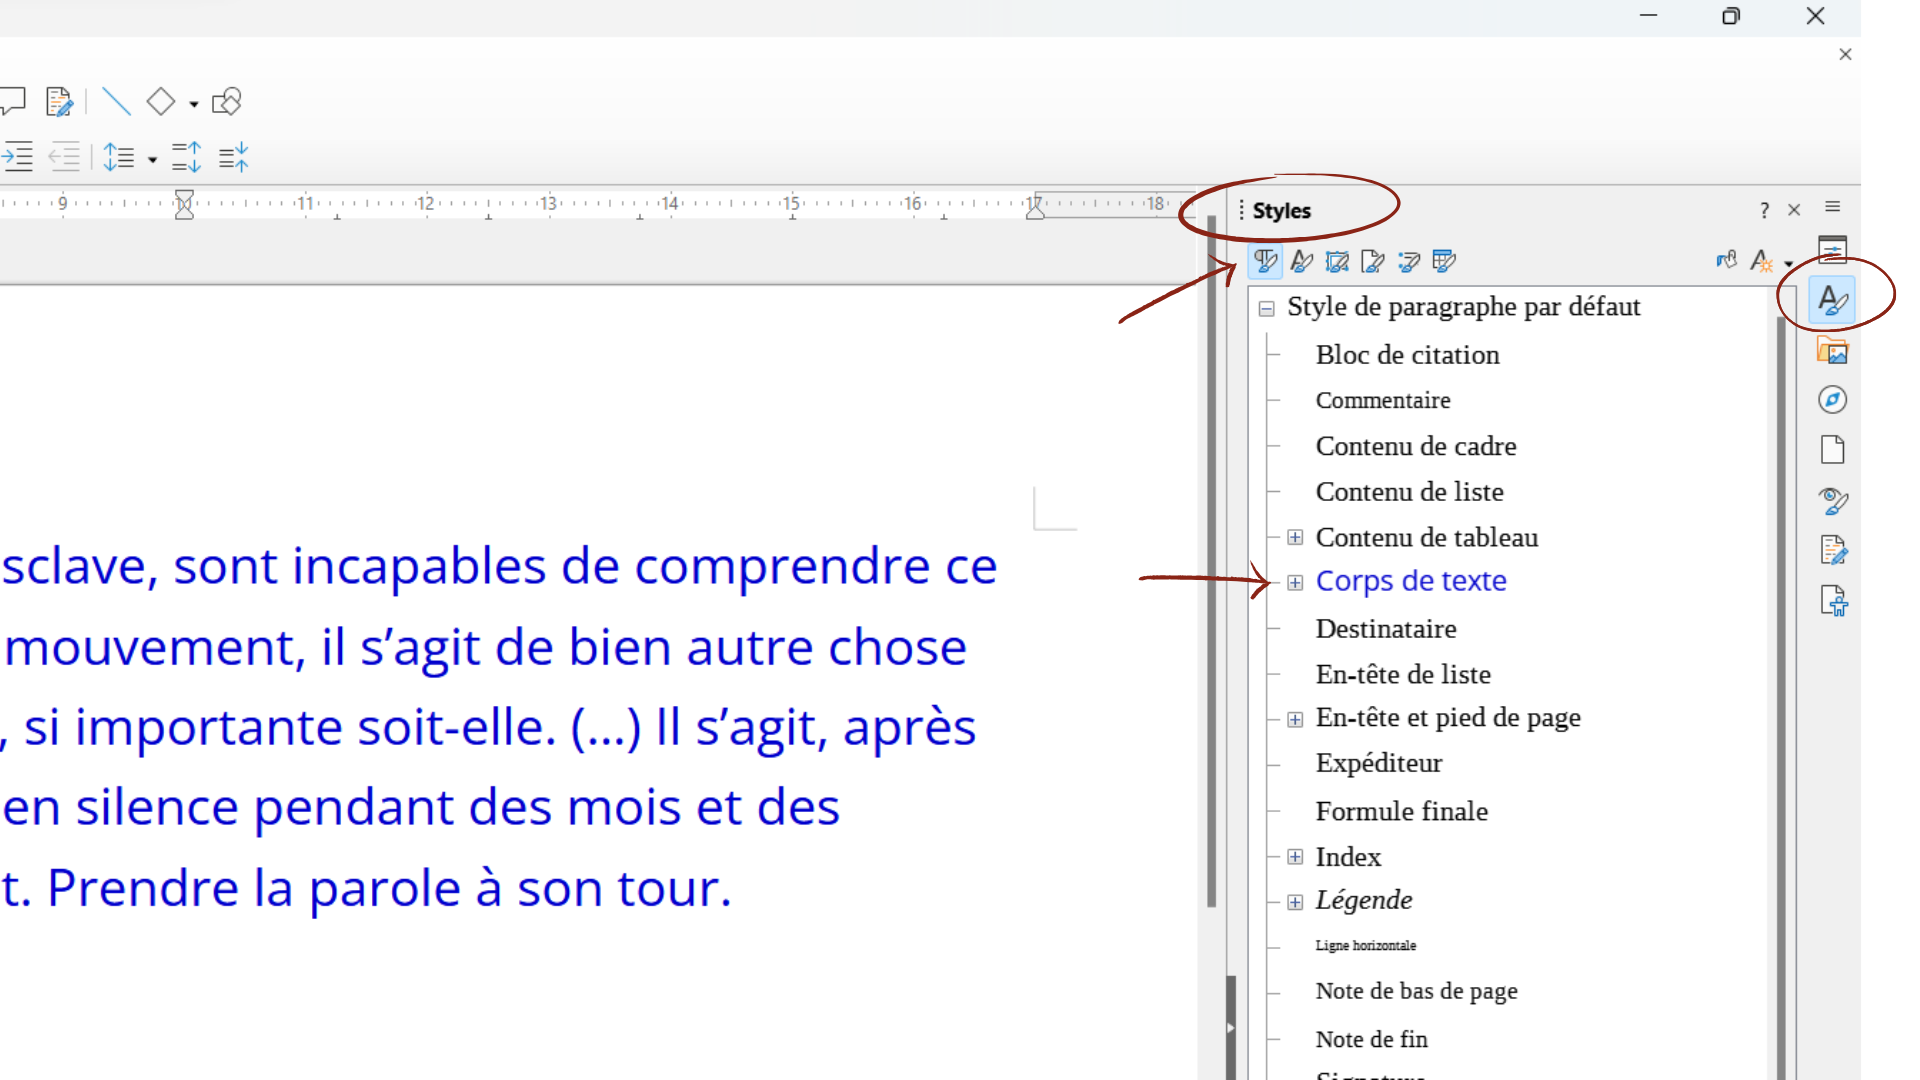Select Paragraph Styles icon in Styles panel
This screenshot has width=1920, height=1080.
click(1265, 262)
